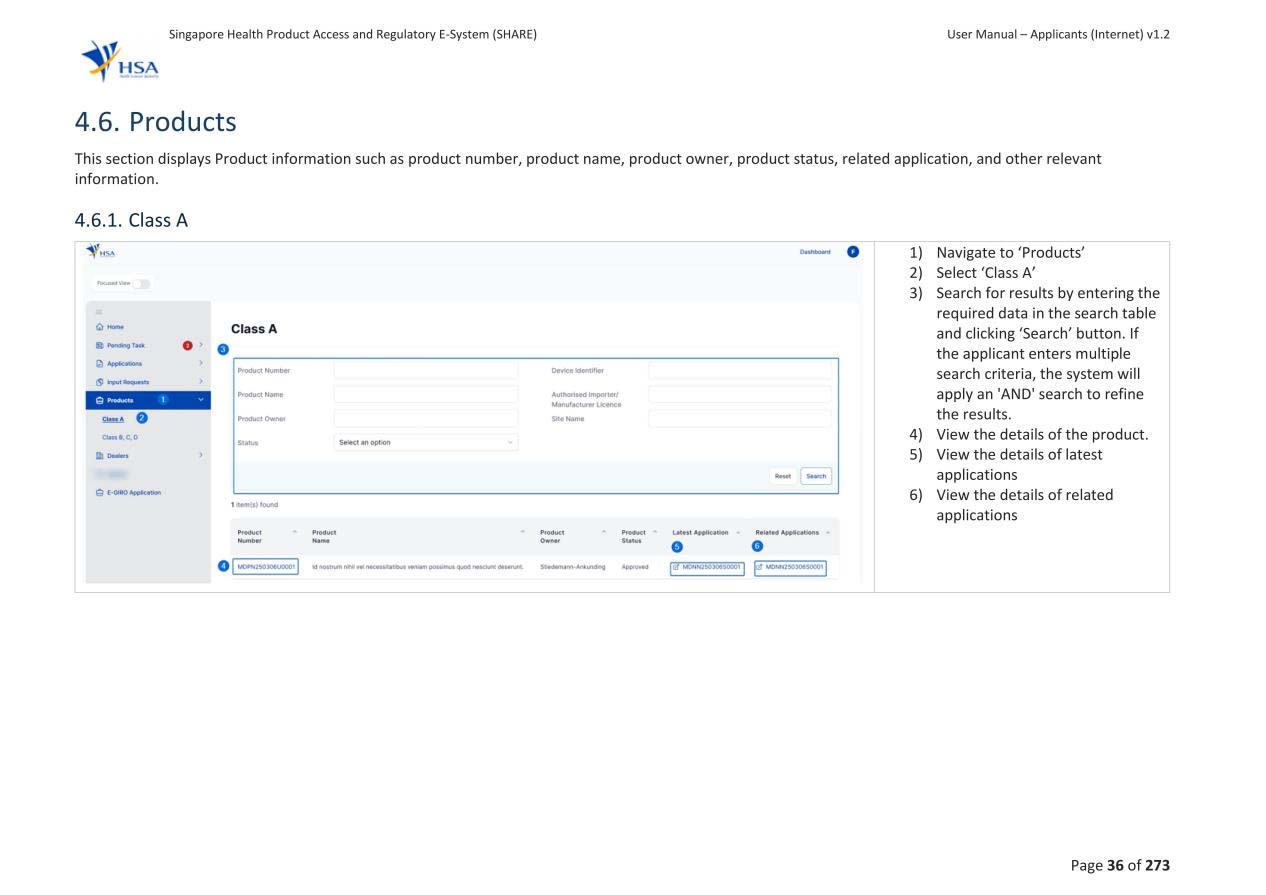Expand the Pending Task chevron

(x=201, y=346)
